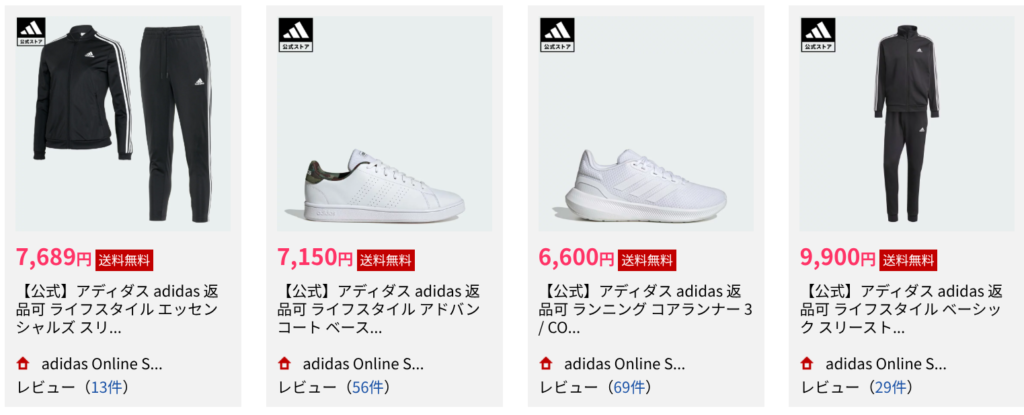Image resolution: width=1024 pixels, height=415 pixels.
Task: Click red shop home icon under 6,600円 item
Action: (x=546, y=363)
